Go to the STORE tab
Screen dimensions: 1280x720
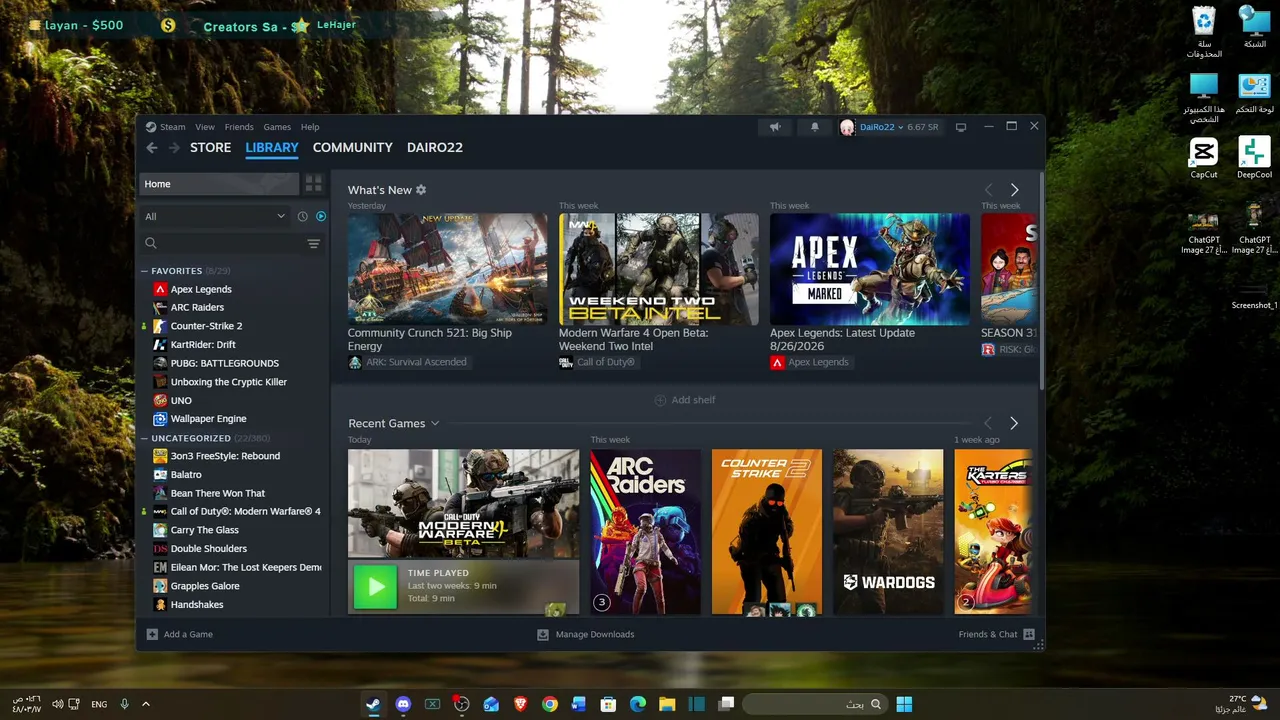tap(211, 147)
